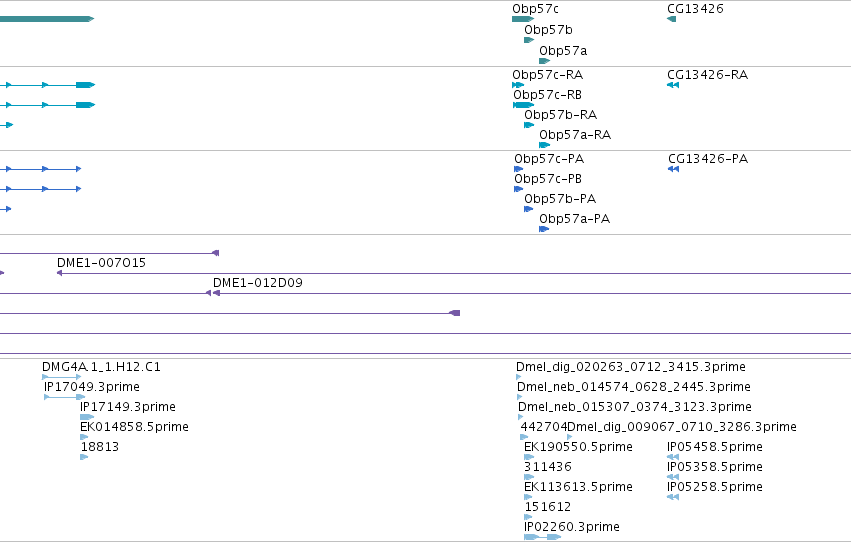The width and height of the screenshot is (851, 542).
Task: Select the CG13426-PA protein label
Action: click(x=708, y=159)
